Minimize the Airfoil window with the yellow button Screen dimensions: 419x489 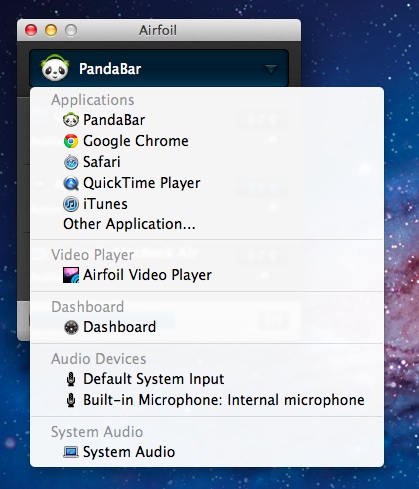coord(51,30)
